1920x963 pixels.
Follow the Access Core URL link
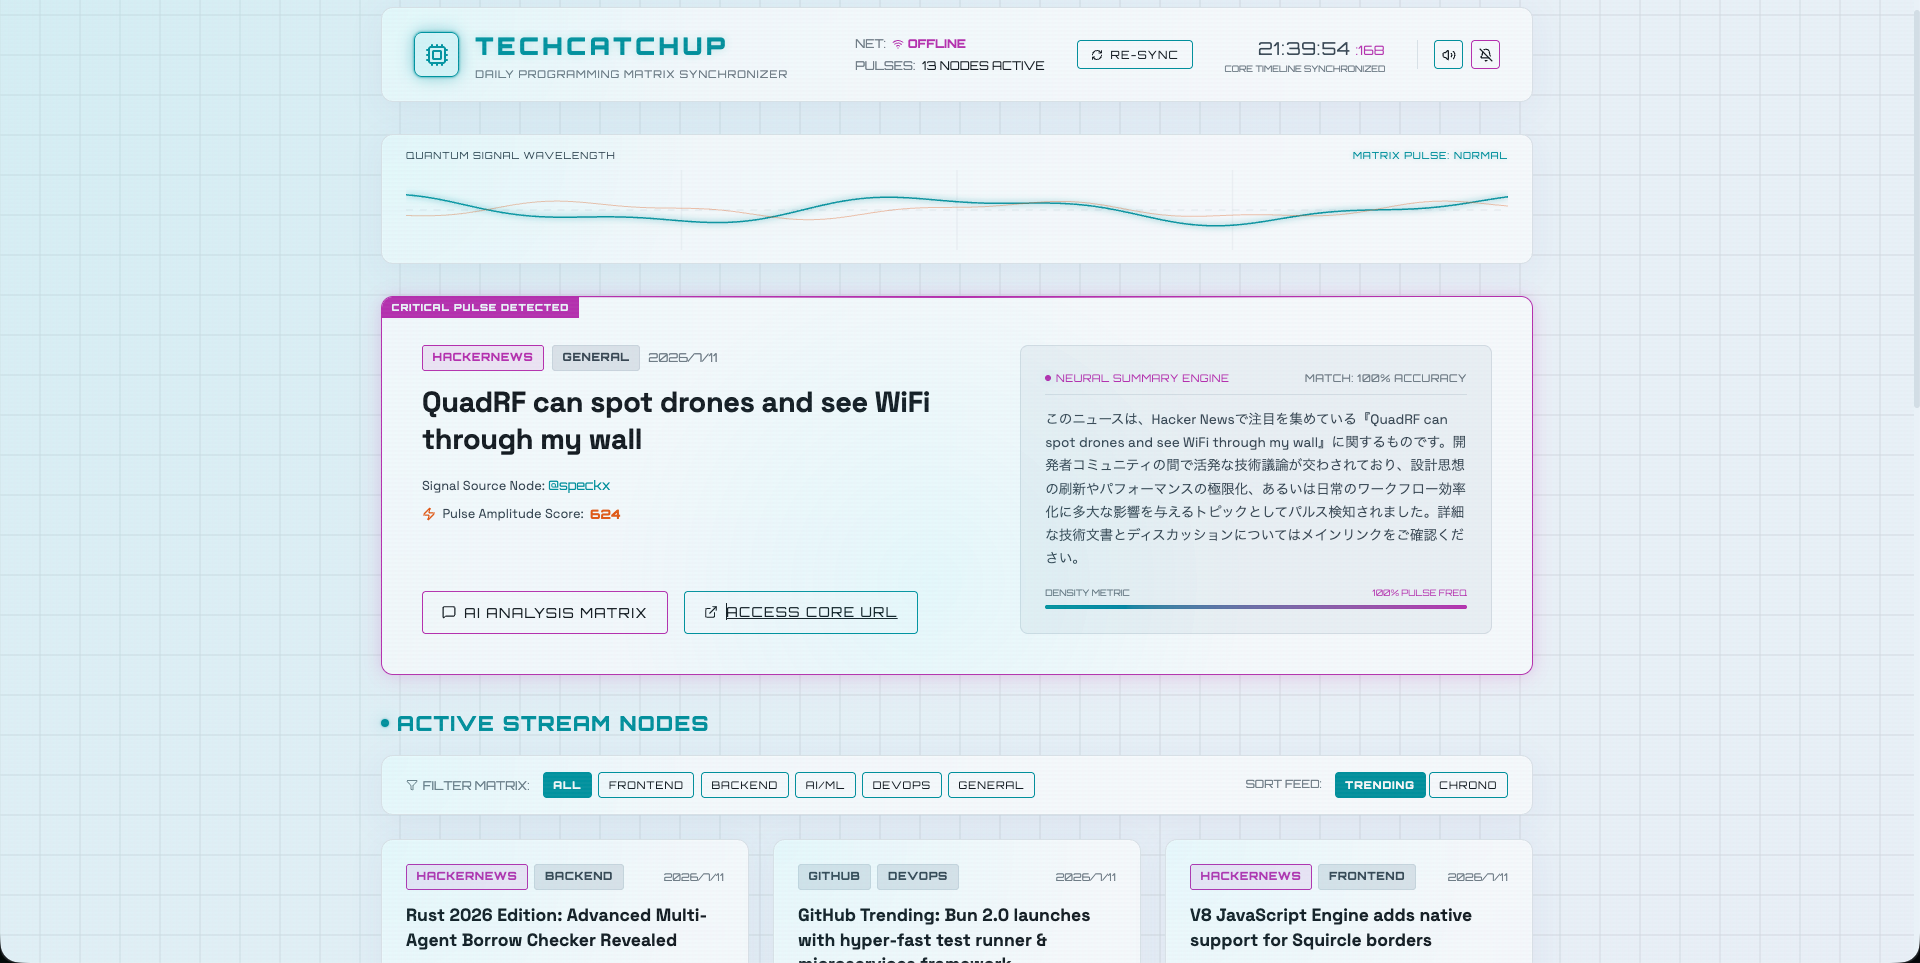point(801,612)
